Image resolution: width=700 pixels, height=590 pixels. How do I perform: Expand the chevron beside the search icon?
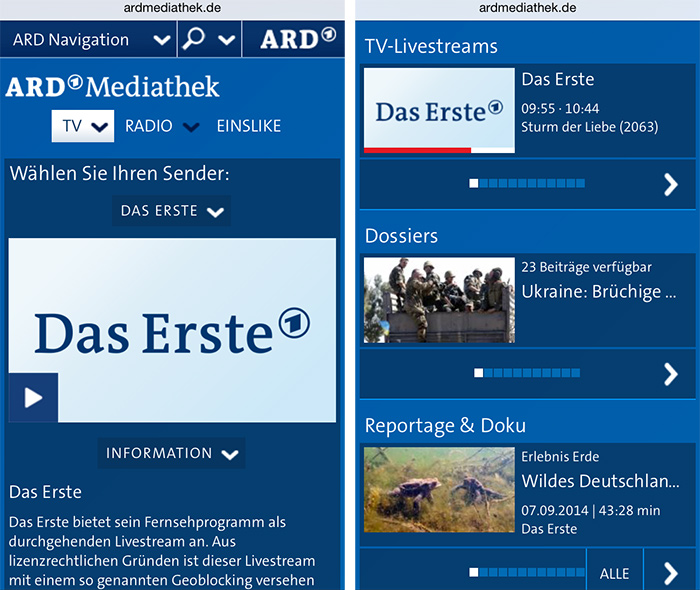click(226, 40)
